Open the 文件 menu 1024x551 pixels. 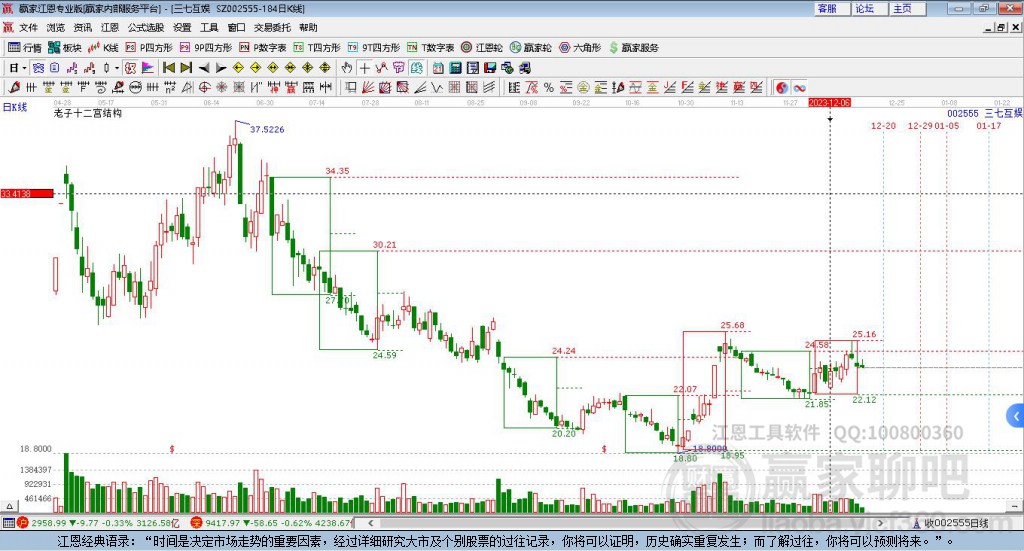tap(28, 27)
